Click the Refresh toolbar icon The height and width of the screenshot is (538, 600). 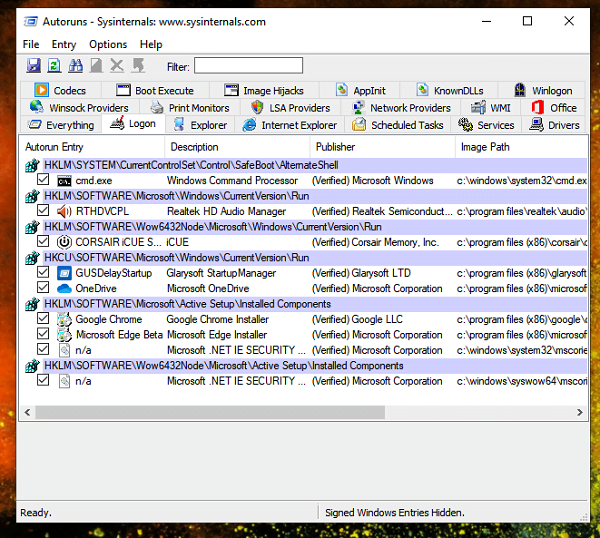pos(54,65)
